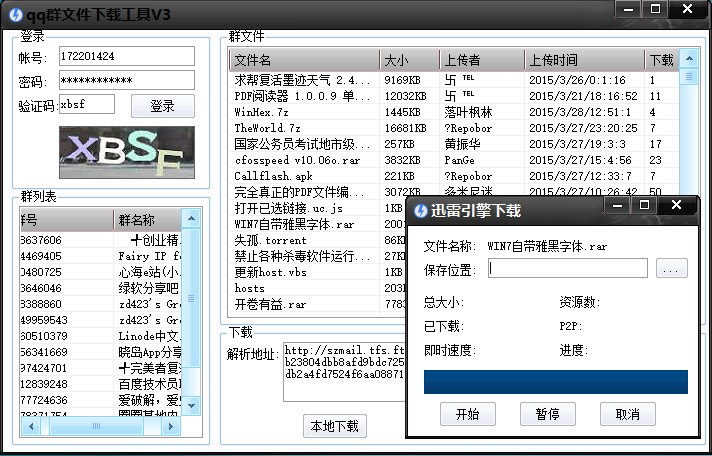This screenshot has height=456, width=712.
Task: Select group Fairy IP in group list
Action: coord(101,256)
